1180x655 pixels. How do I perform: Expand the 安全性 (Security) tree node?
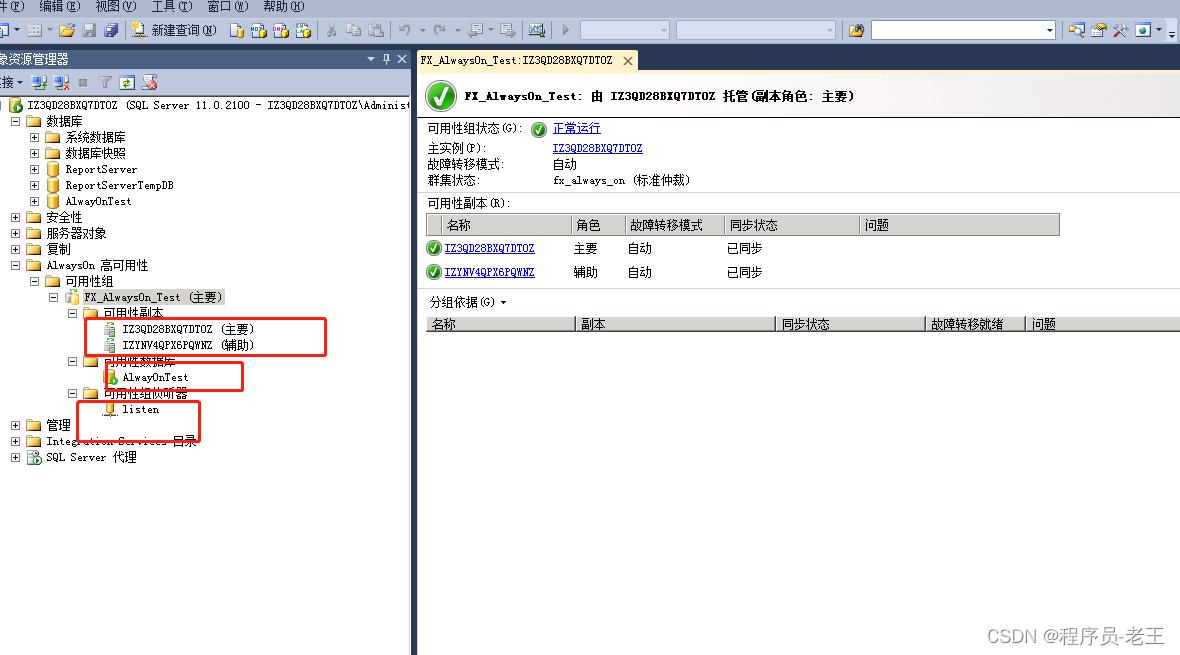pos(16,217)
